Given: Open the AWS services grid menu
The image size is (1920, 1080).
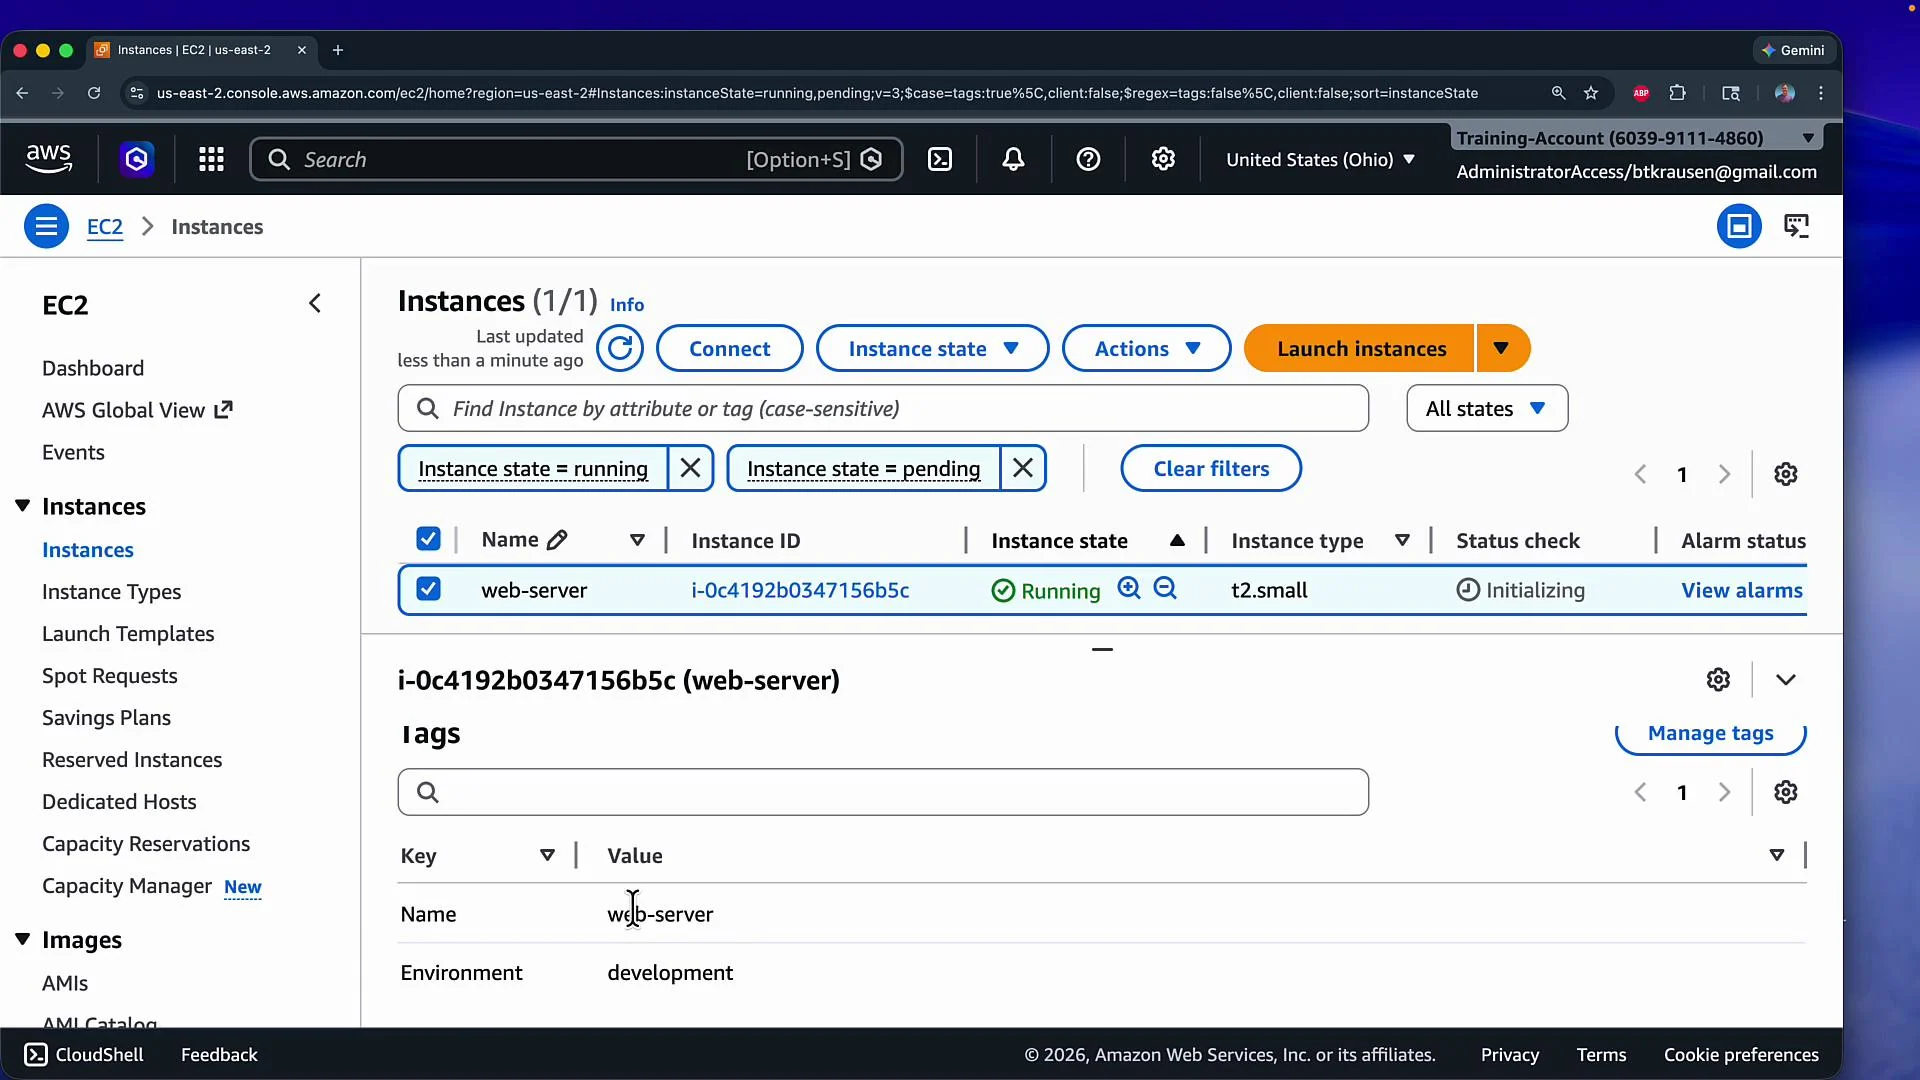Looking at the screenshot, I should tap(211, 159).
